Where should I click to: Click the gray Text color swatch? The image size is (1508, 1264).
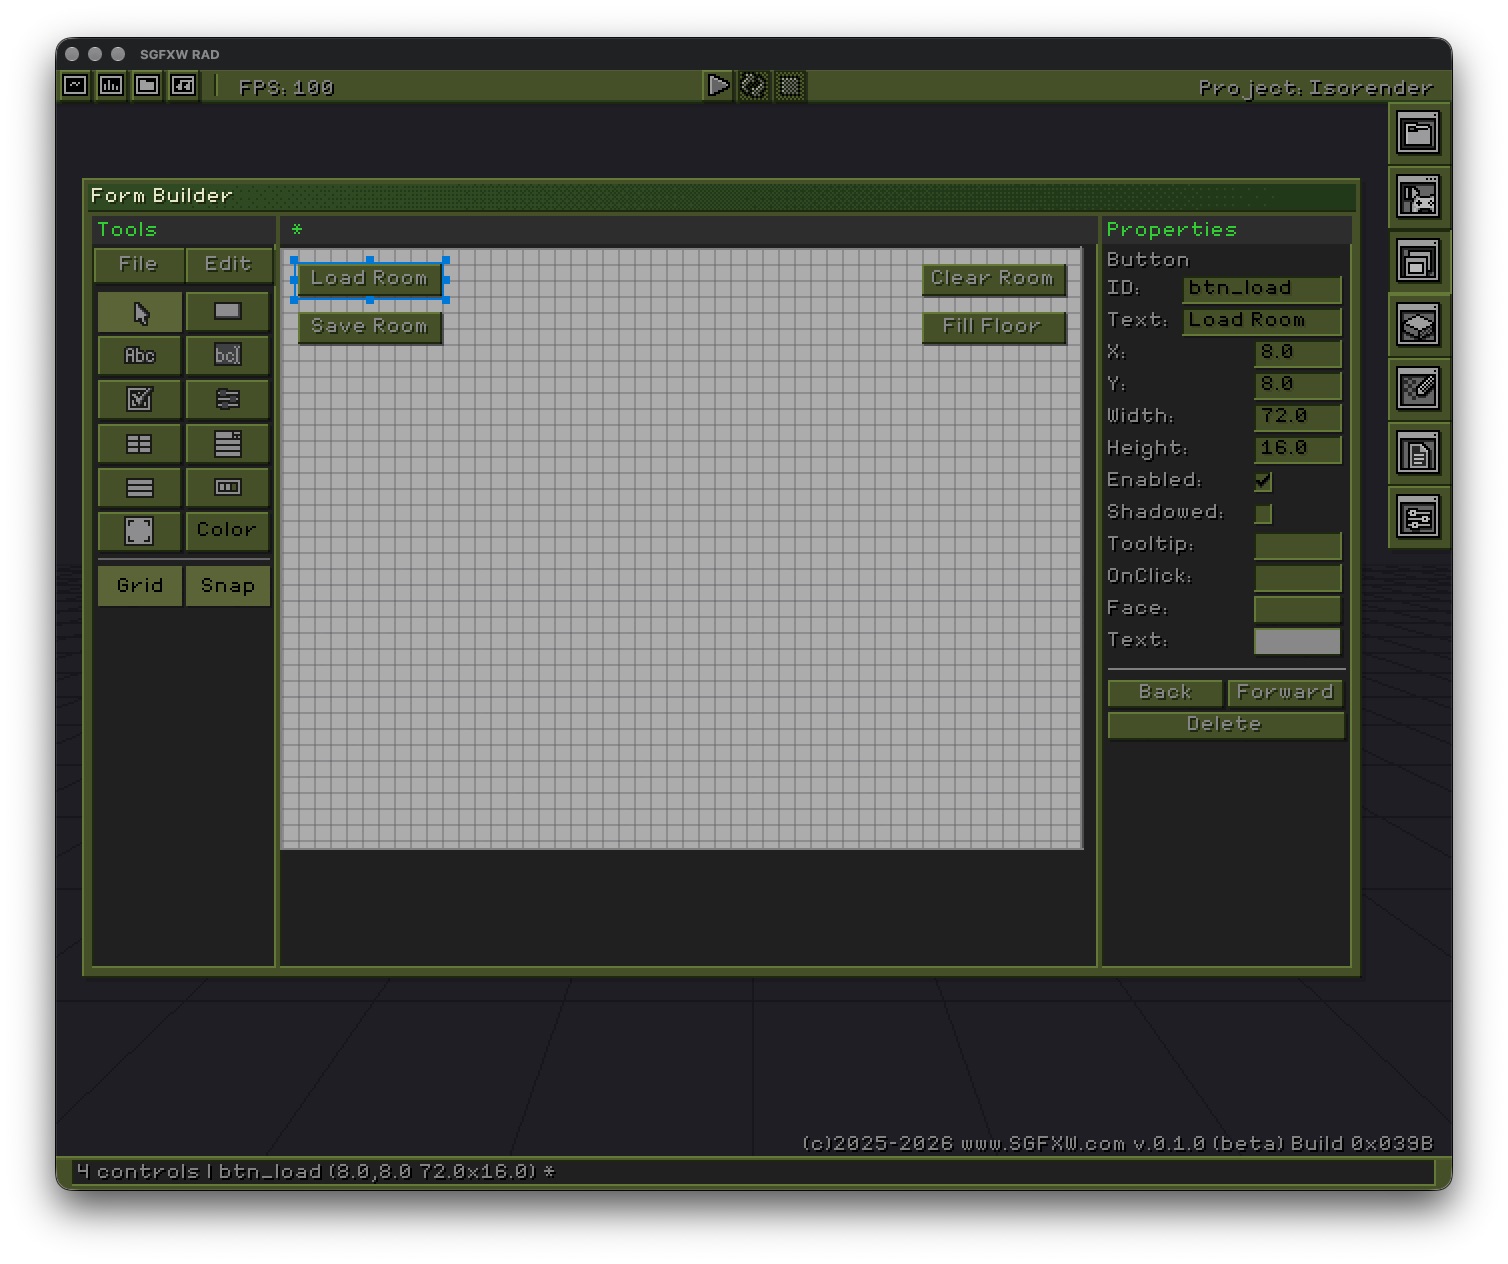click(x=1297, y=641)
